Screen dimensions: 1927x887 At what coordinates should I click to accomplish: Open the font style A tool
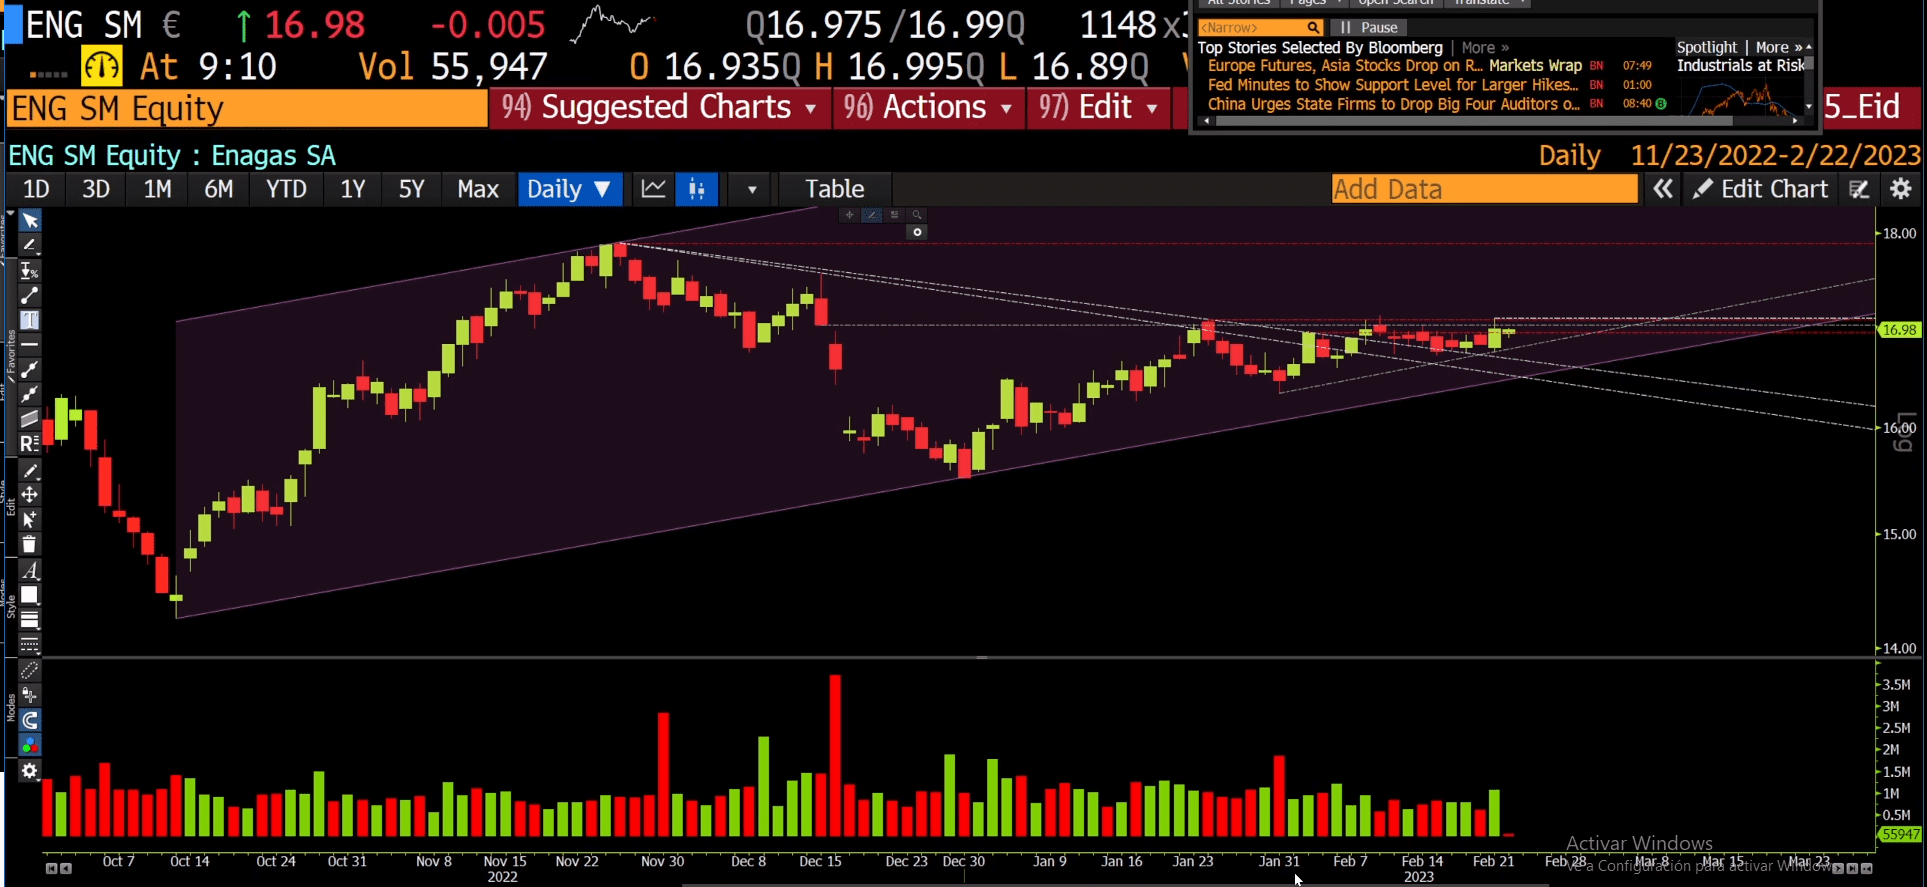30,571
